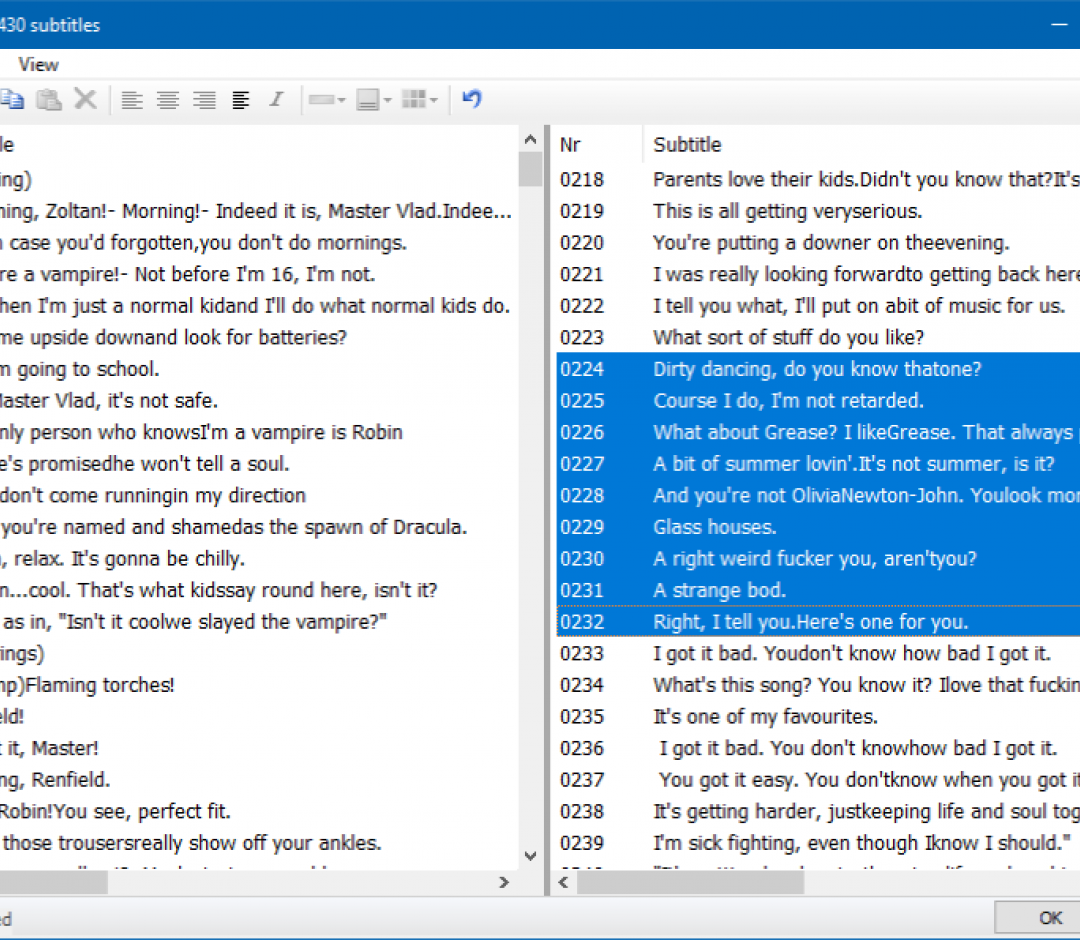
Task: Select left row 'Not before I'm 16, I'm not.'
Action: coord(259,275)
